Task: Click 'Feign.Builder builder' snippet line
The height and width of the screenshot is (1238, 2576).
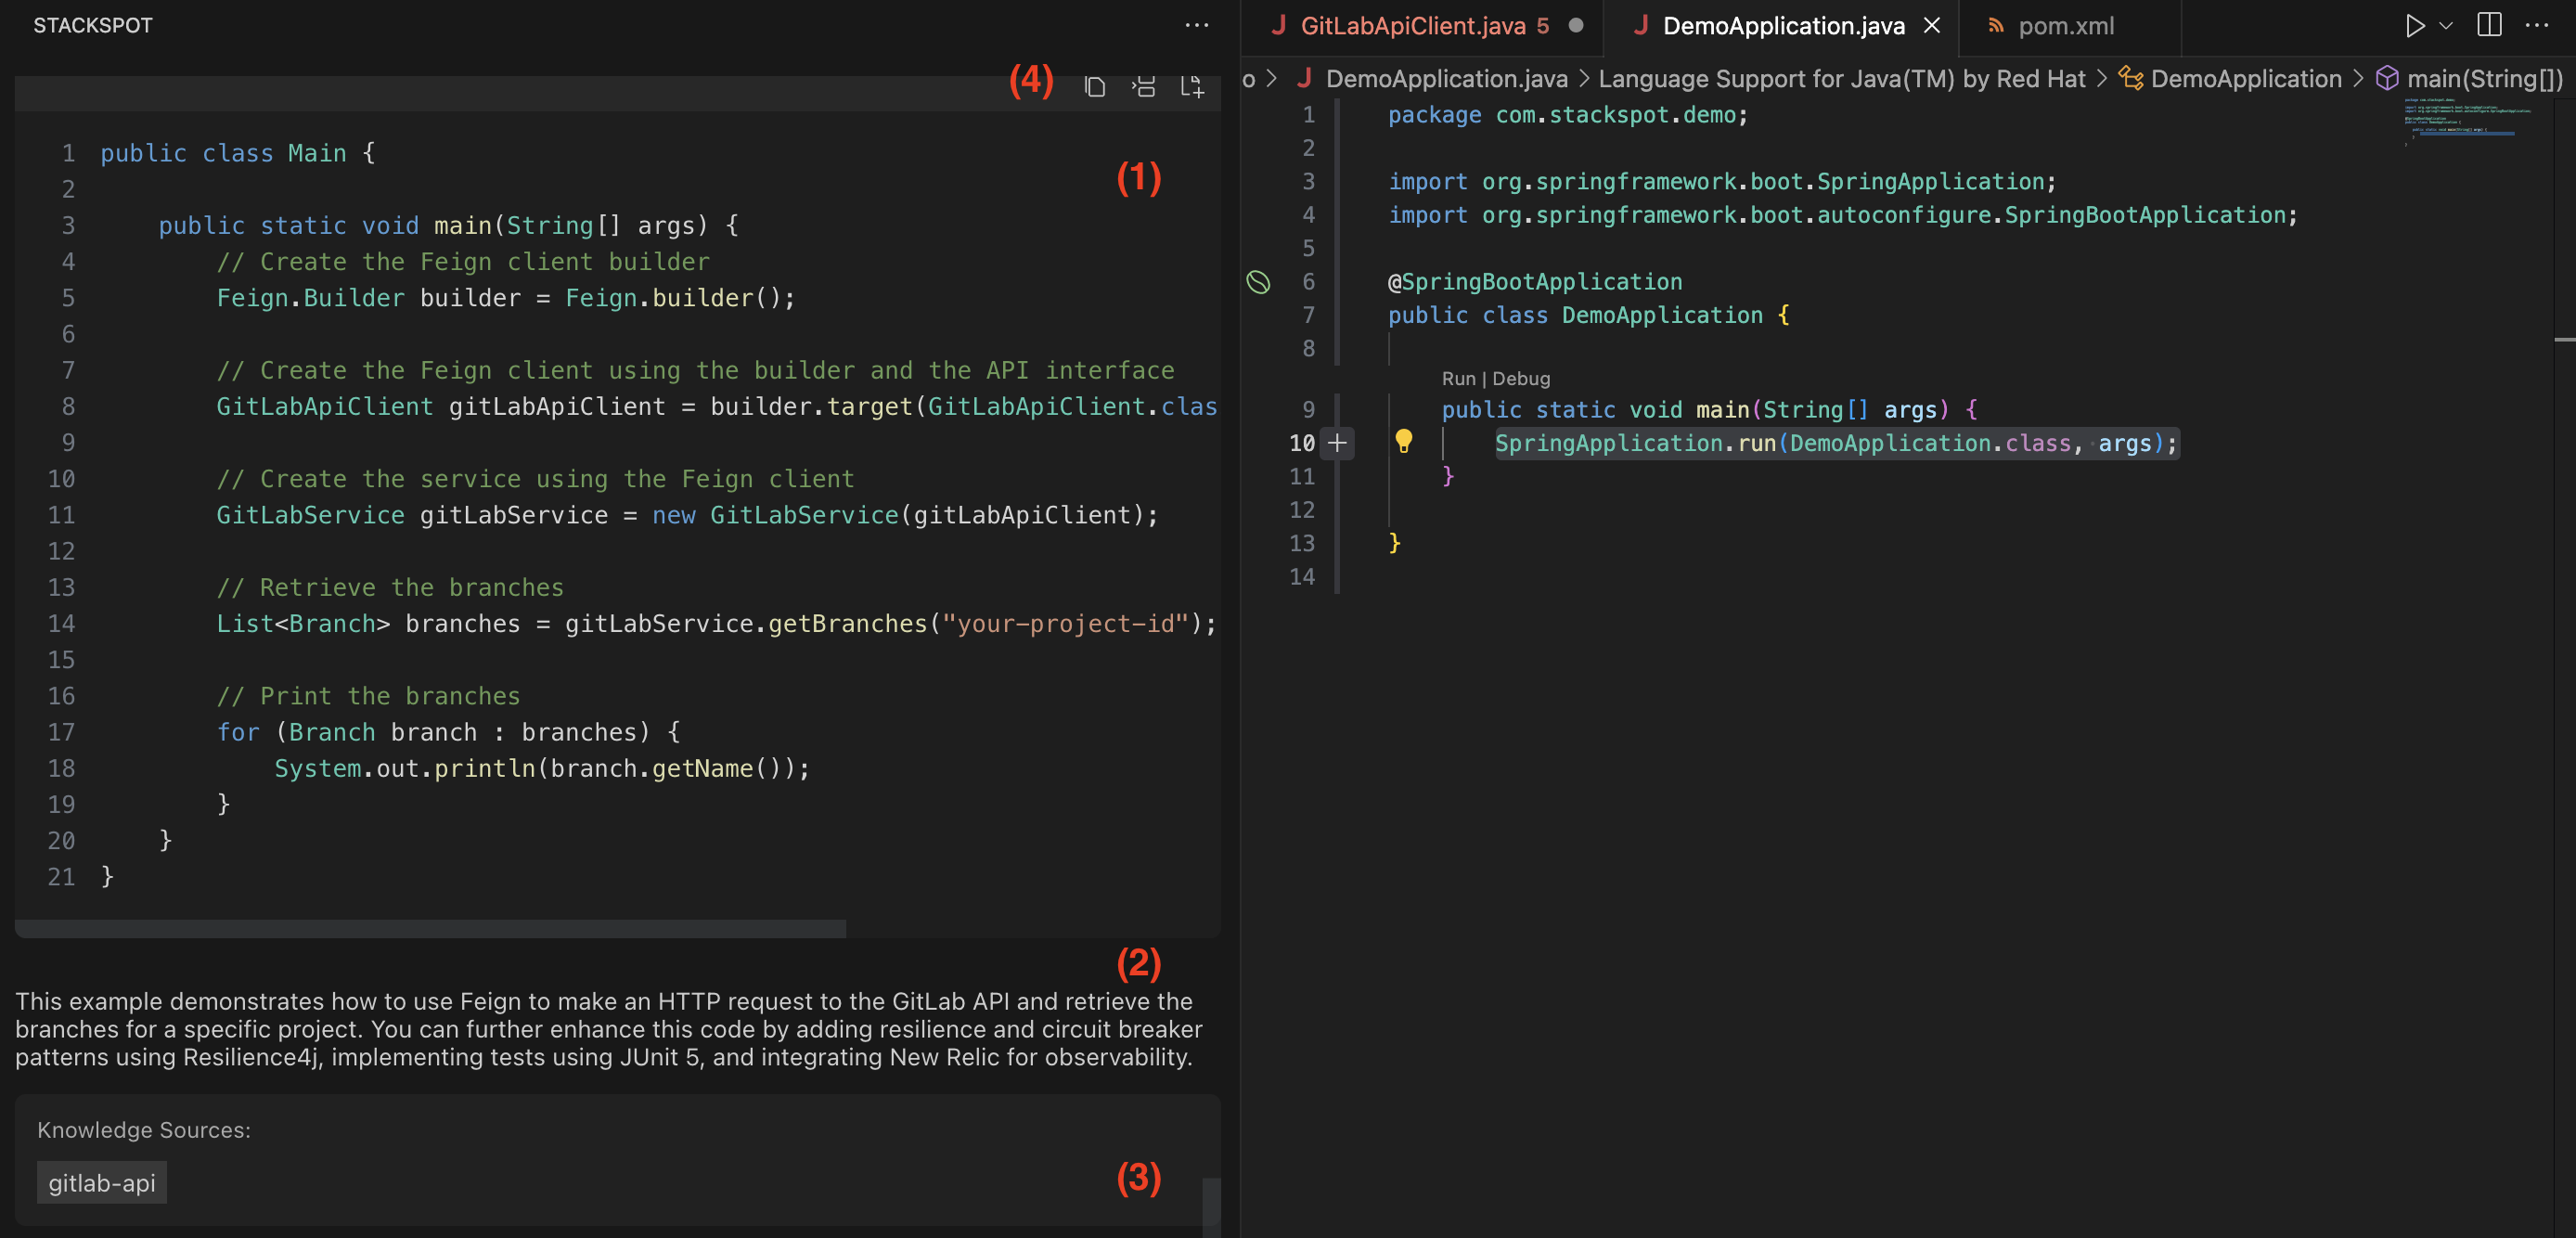Action: click(506, 298)
